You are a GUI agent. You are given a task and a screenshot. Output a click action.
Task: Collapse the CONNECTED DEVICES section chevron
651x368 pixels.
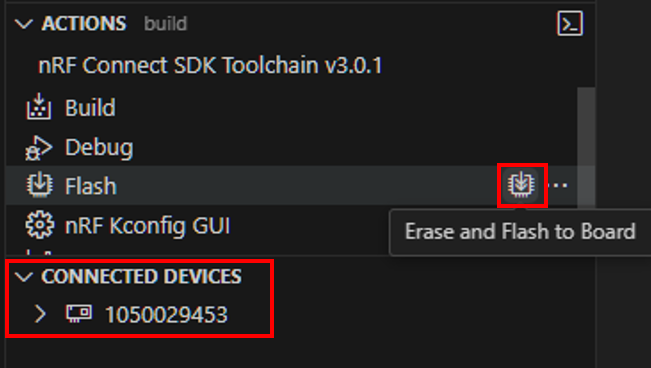tap(24, 277)
